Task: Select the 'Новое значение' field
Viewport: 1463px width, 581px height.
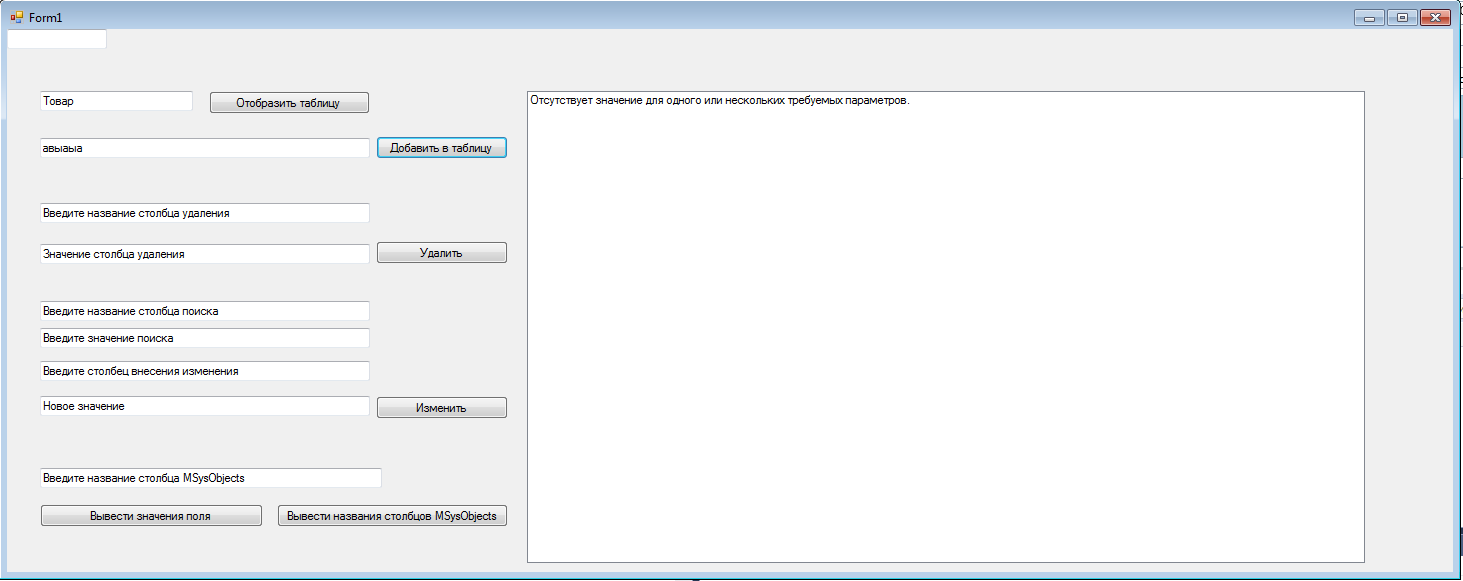Action: point(205,406)
